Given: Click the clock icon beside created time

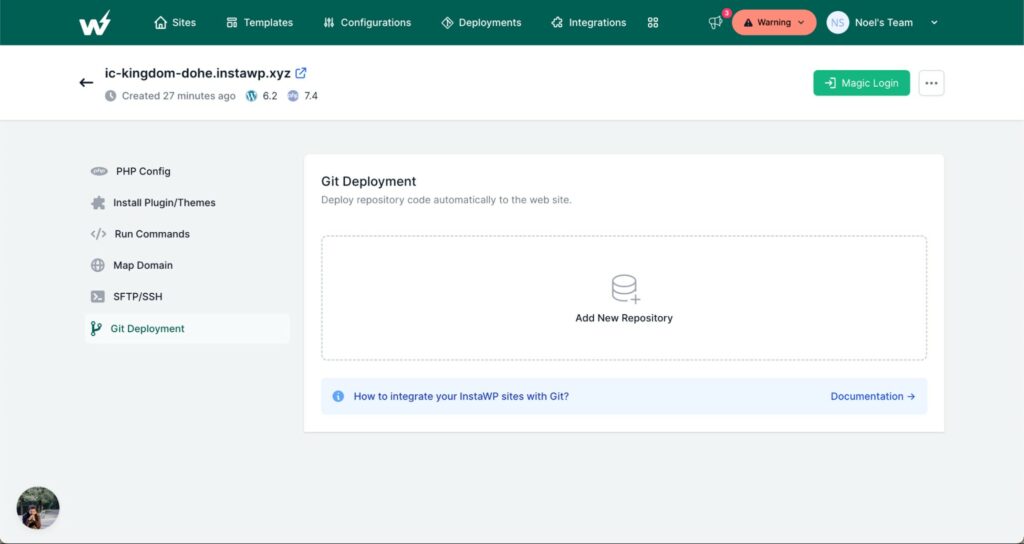Looking at the screenshot, I should pos(110,96).
